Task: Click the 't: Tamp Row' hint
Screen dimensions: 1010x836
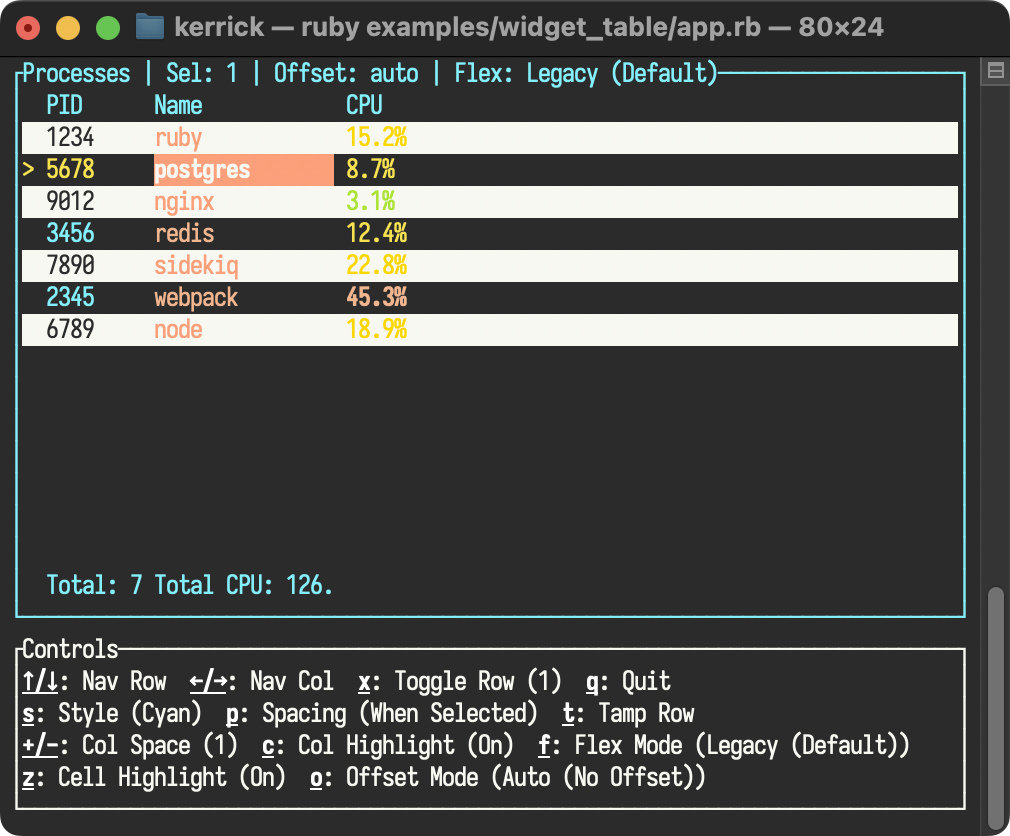Action: [x=629, y=714]
